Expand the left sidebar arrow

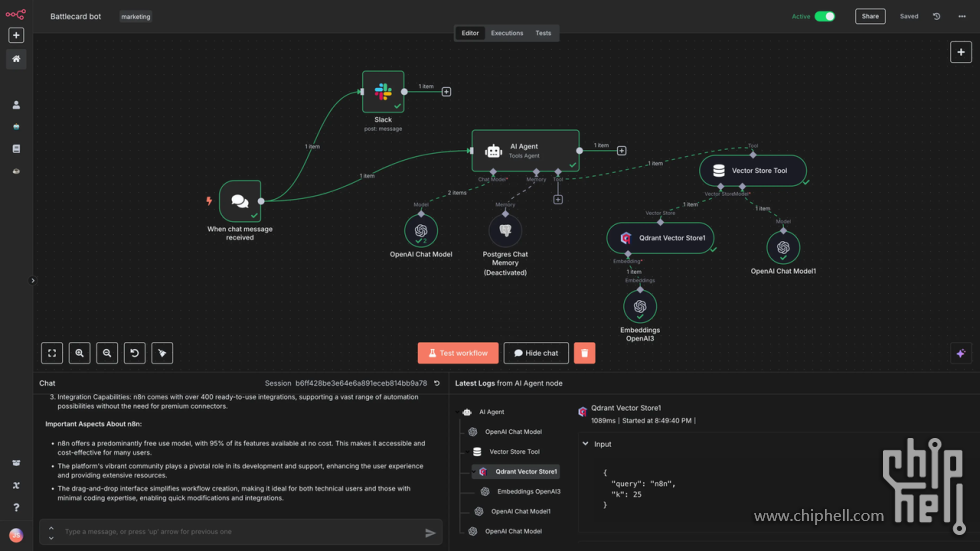[33, 280]
